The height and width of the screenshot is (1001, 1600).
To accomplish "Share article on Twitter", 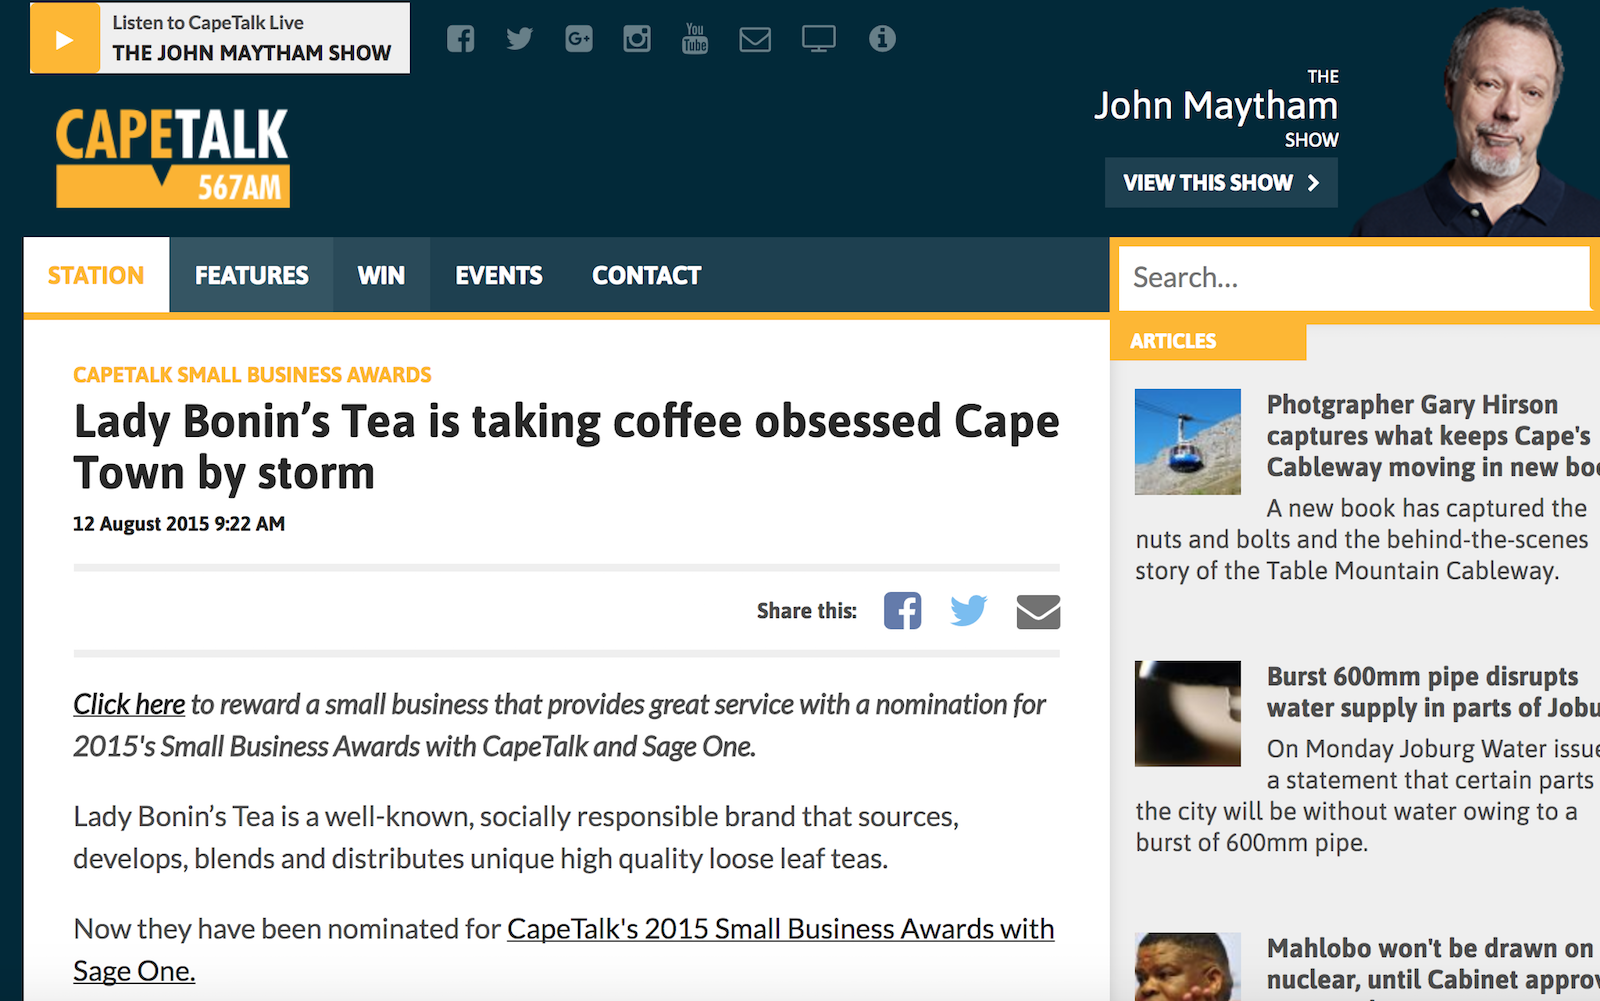I will (x=968, y=611).
